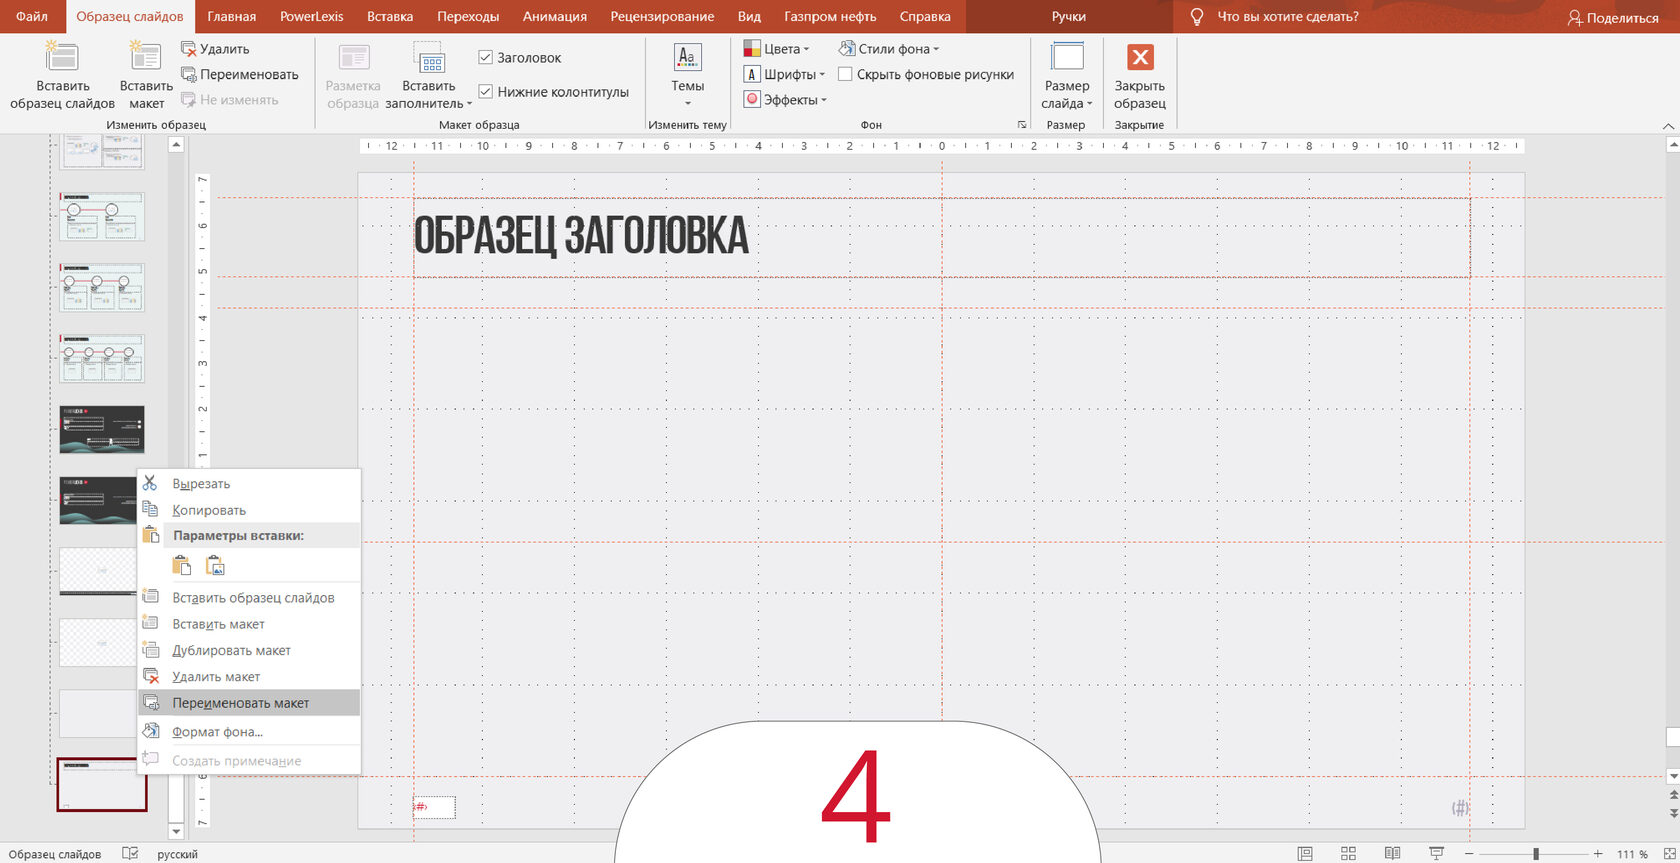Click the fit slide to window icon
Screen dimensions: 1680x863
(x=1669, y=854)
